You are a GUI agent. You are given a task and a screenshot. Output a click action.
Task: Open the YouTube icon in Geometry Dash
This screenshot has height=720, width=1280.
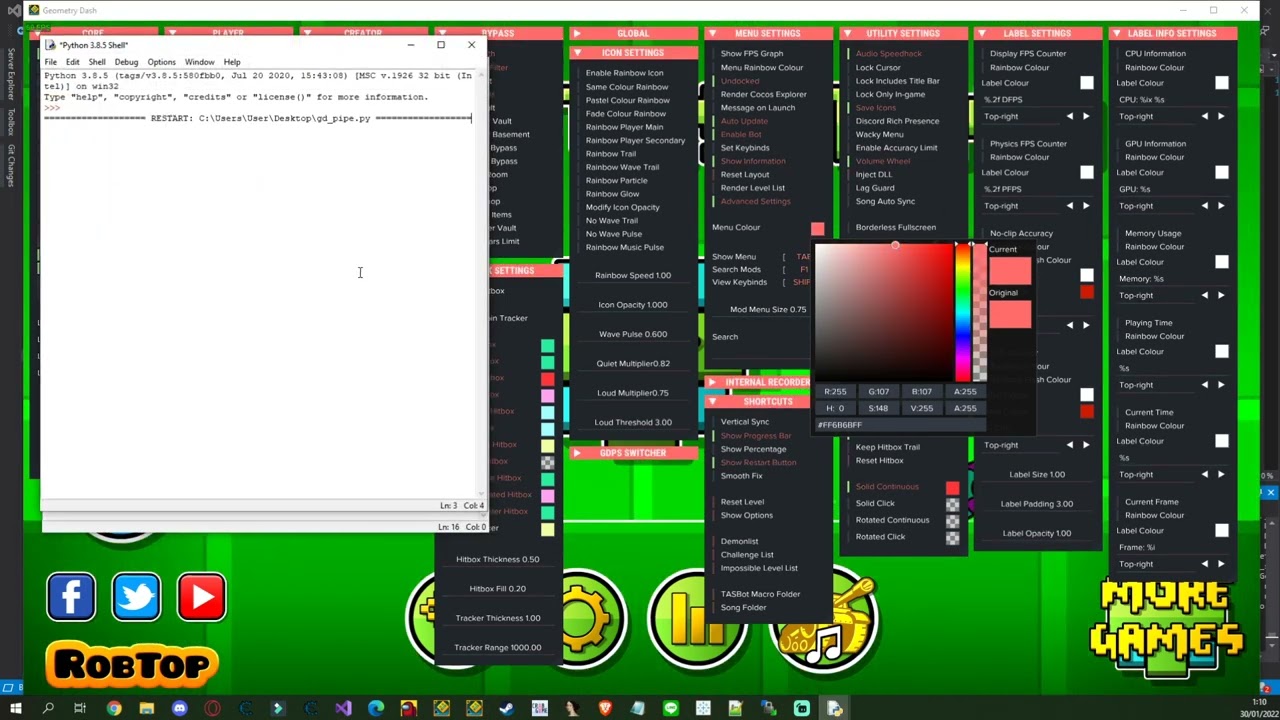[x=202, y=597]
